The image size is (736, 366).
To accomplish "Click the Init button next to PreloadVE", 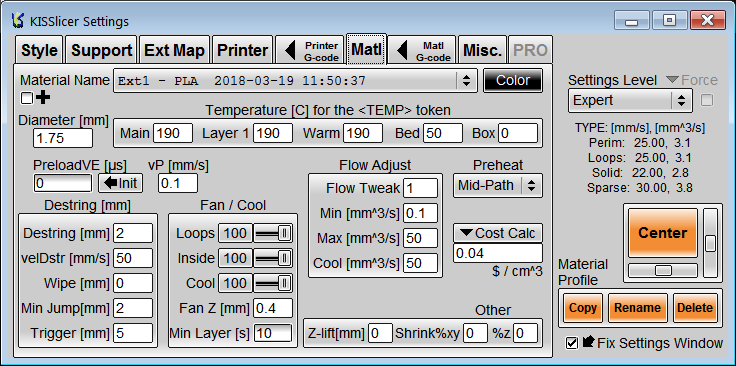I will pos(121,183).
